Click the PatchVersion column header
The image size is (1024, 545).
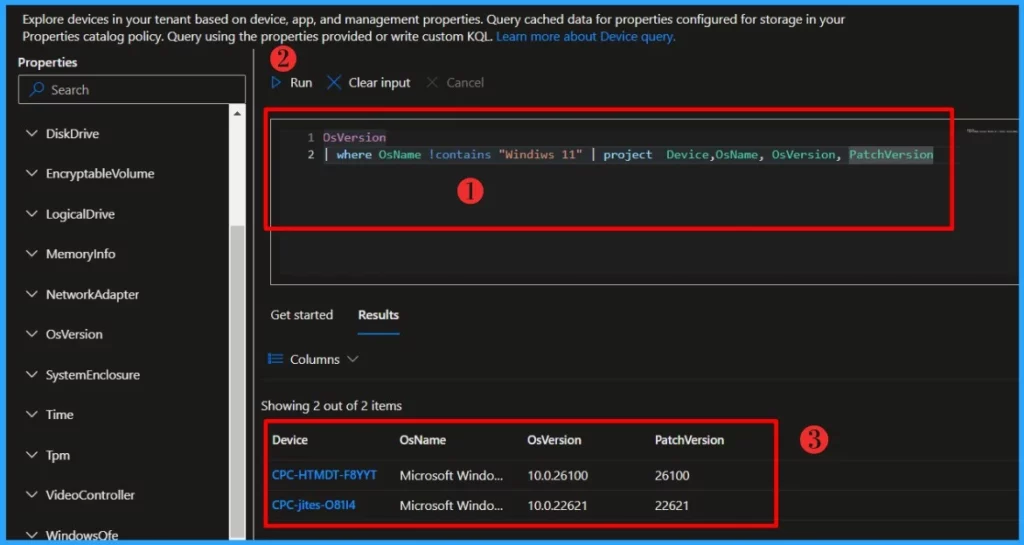tap(689, 440)
